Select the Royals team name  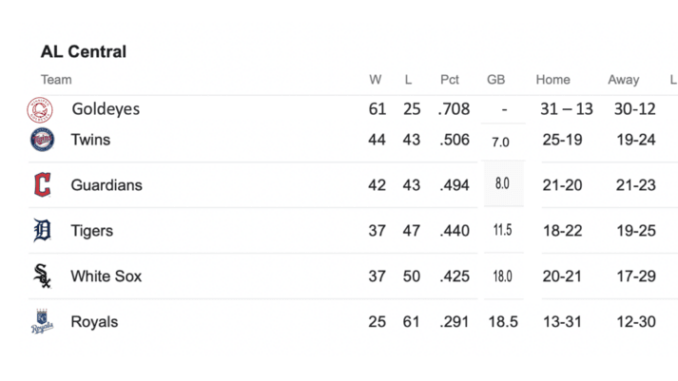pyautogui.click(x=94, y=322)
